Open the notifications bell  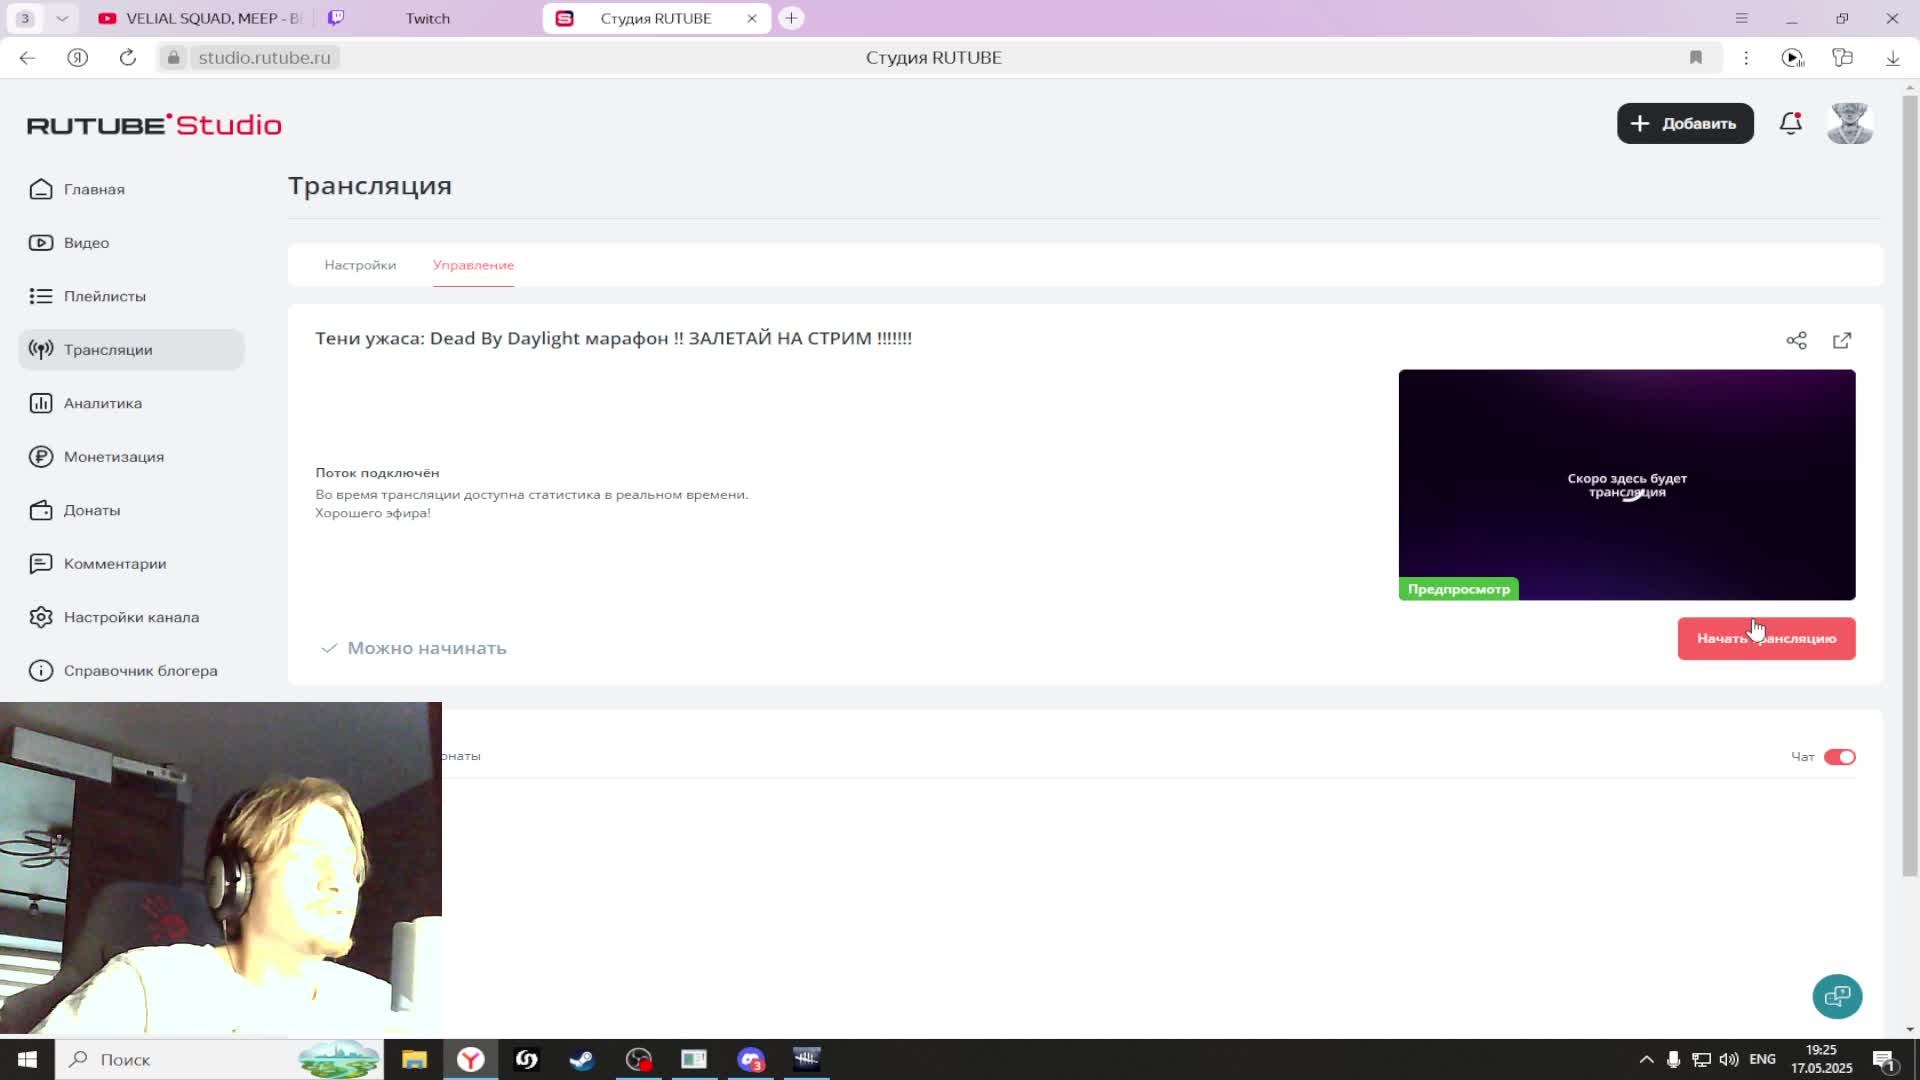pos(1790,124)
